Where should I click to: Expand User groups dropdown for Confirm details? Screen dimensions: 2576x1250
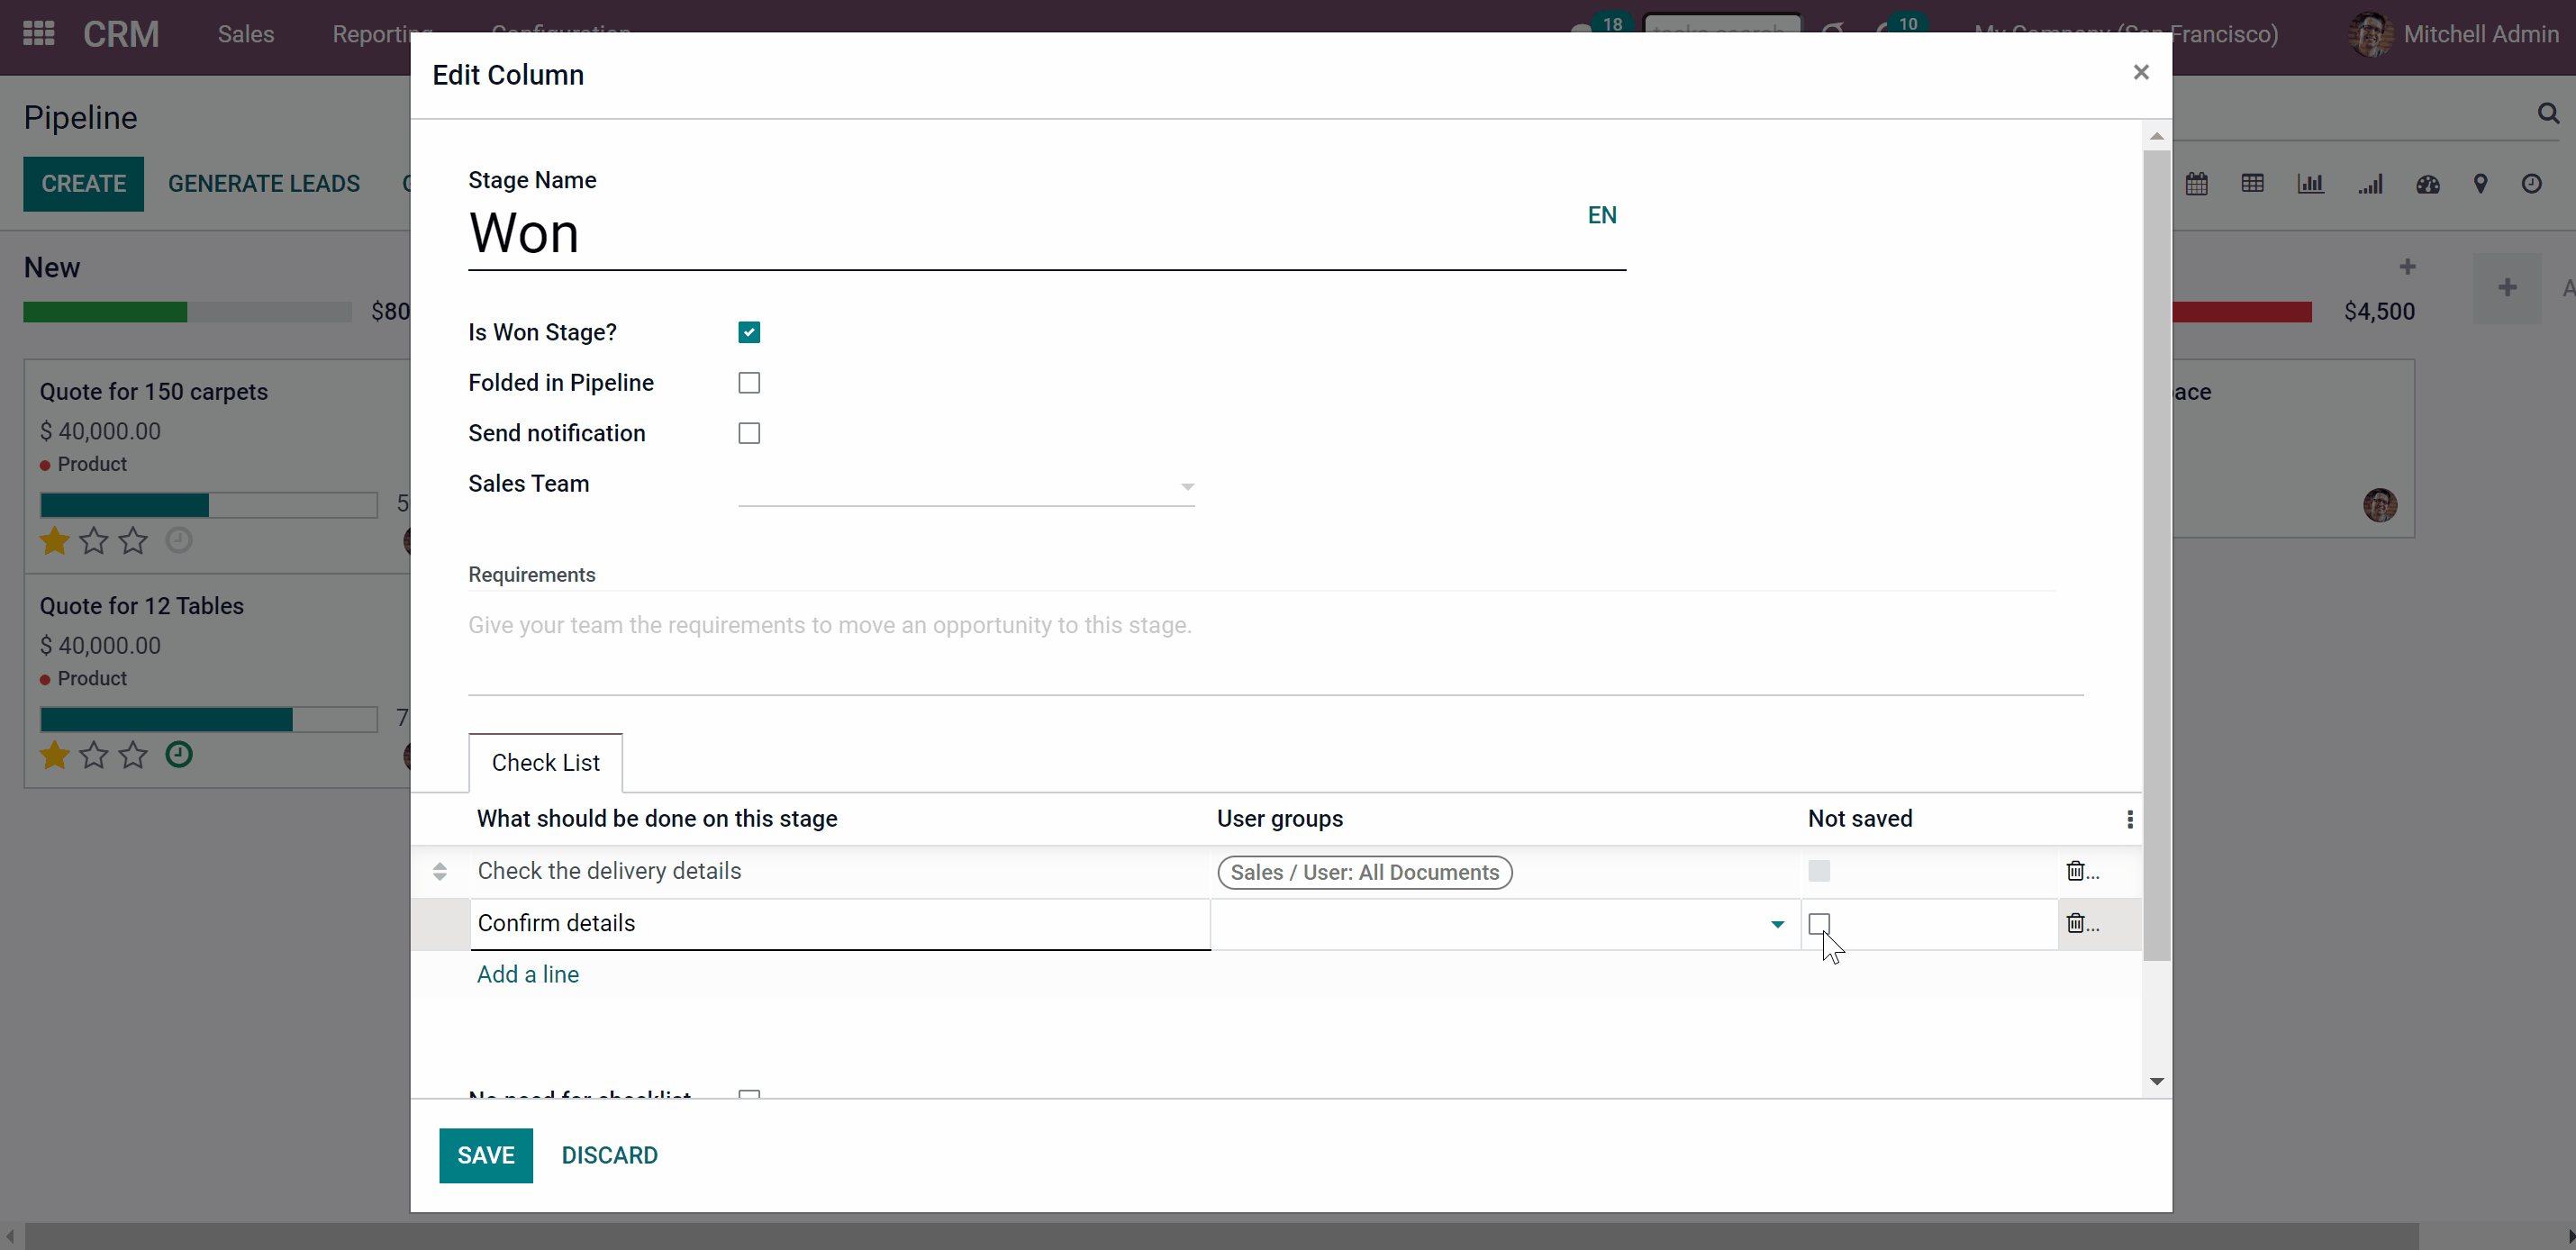[x=1777, y=924]
